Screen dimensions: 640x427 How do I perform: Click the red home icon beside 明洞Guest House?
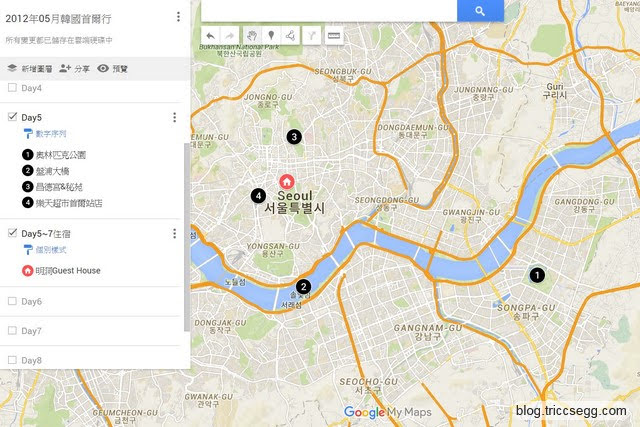coord(27,270)
